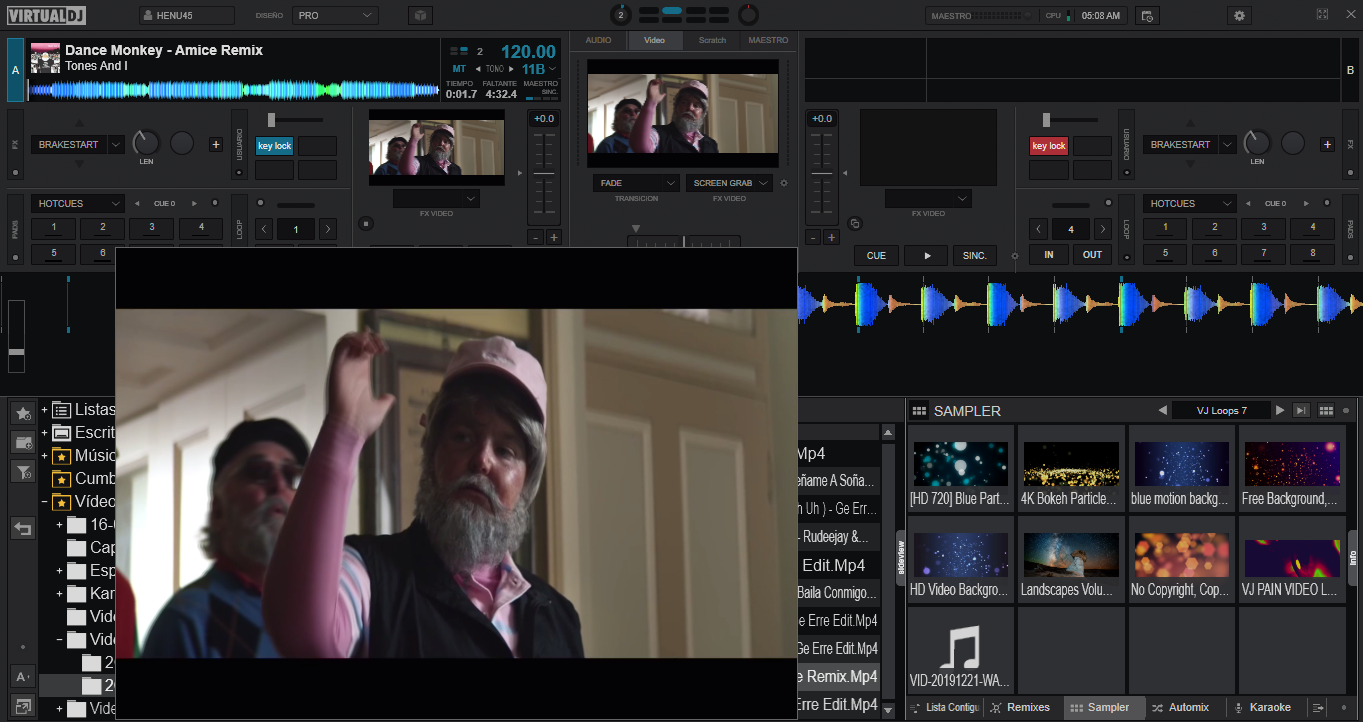1363x722 pixels.
Task: Go to next sampler bank arrow
Action: pos(1280,410)
